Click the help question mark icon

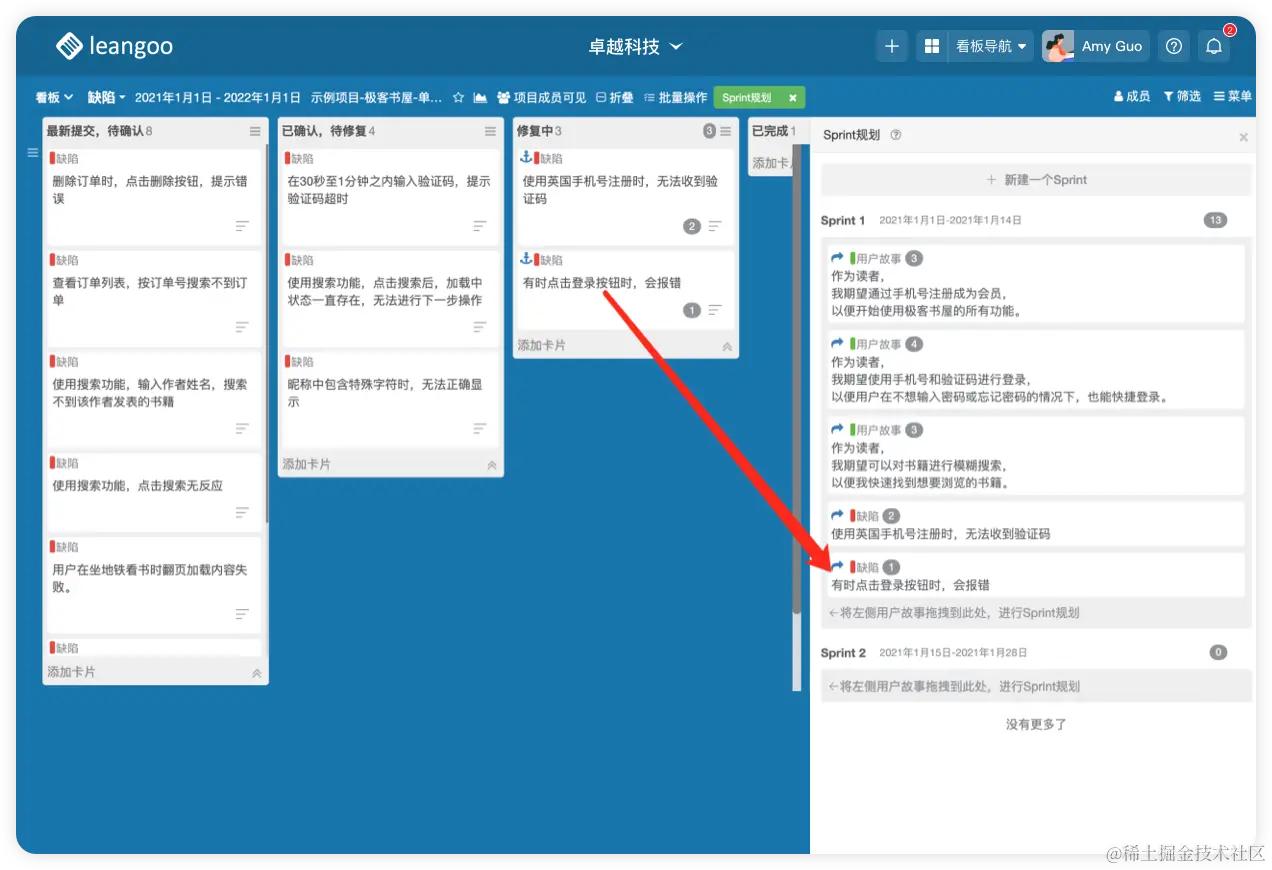(x=1174, y=46)
